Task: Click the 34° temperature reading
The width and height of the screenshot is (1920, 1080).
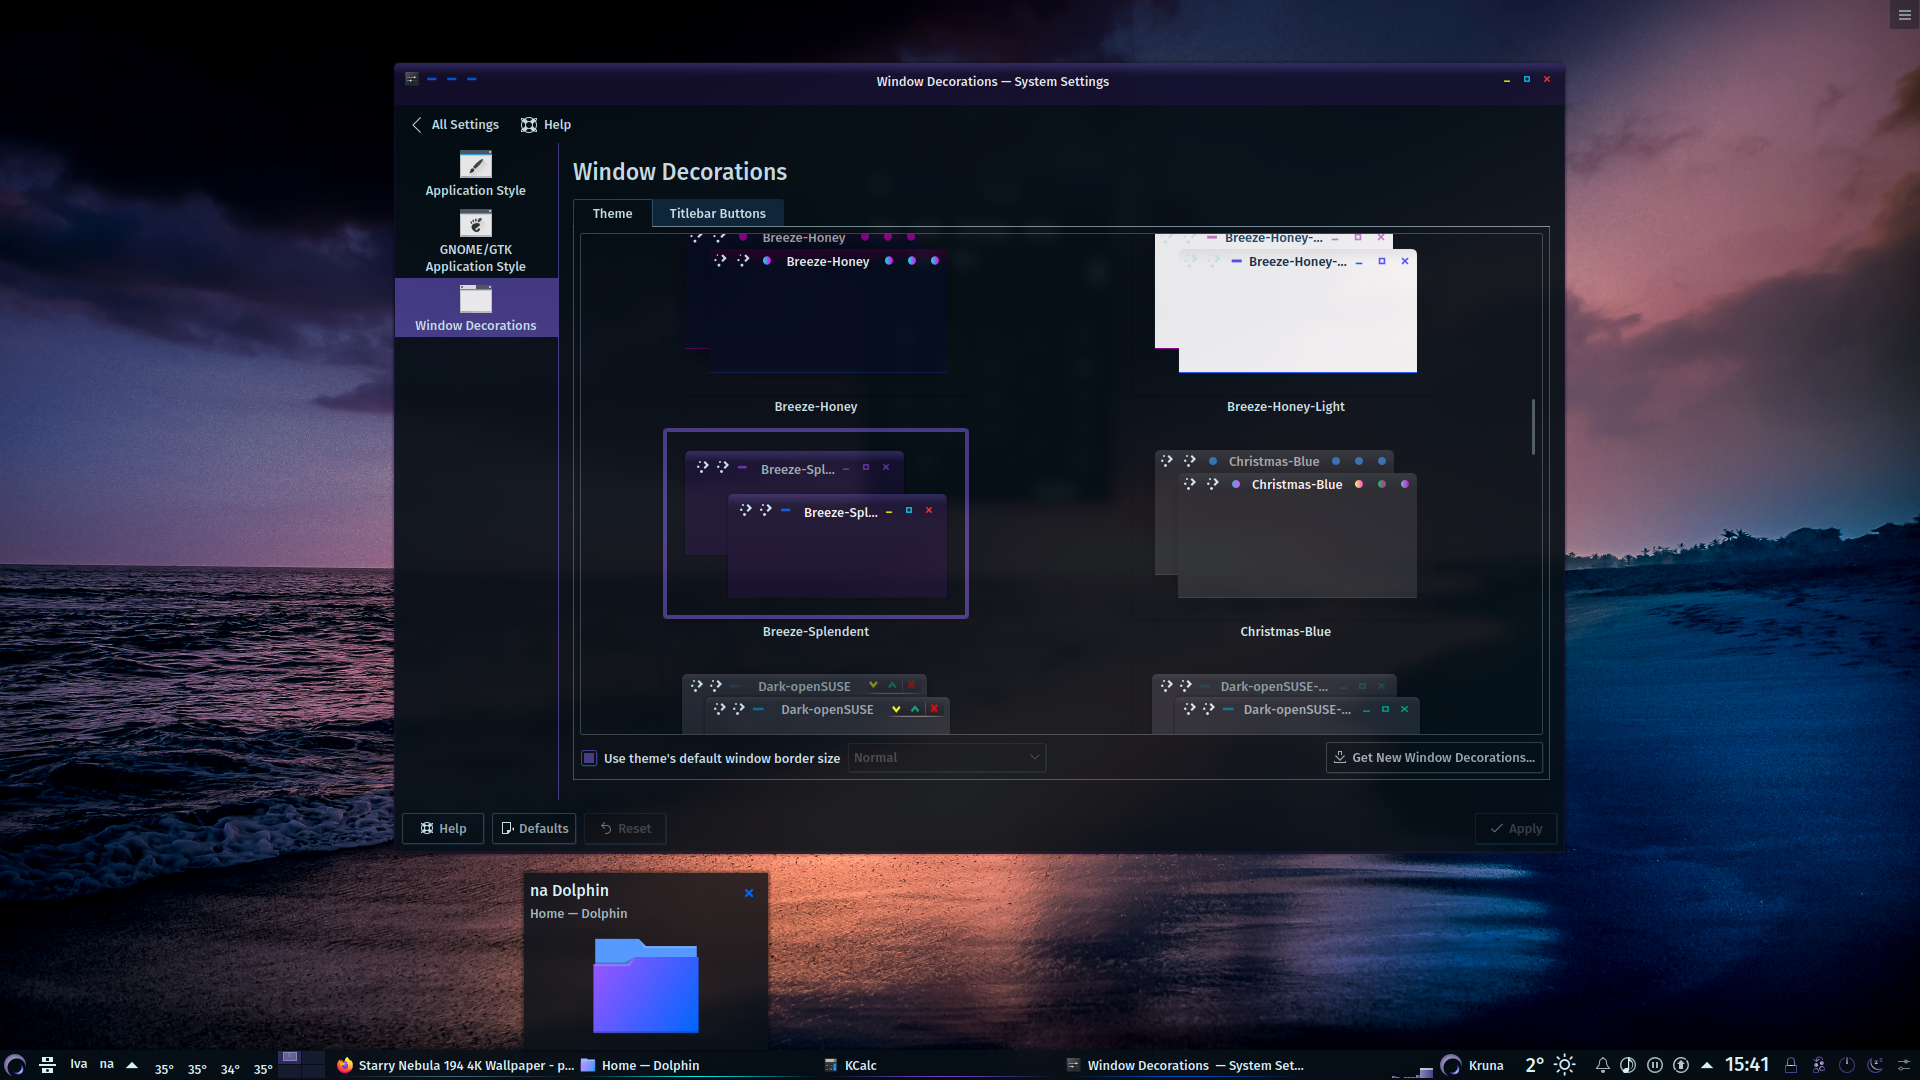Action: coord(230,1069)
